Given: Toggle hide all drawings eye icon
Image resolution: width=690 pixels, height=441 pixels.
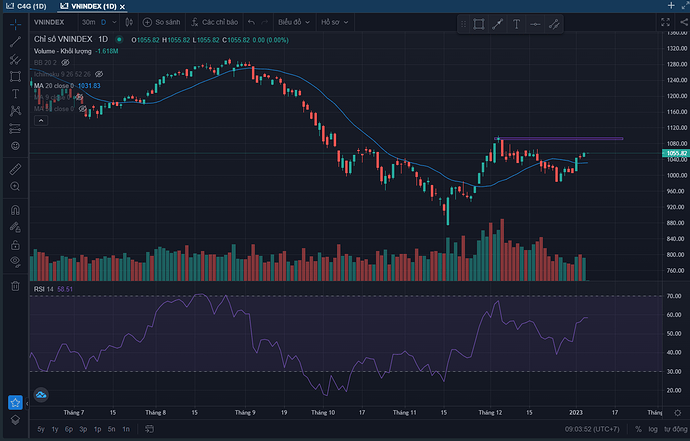Looking at the screenshot, I should click(15, 261).
